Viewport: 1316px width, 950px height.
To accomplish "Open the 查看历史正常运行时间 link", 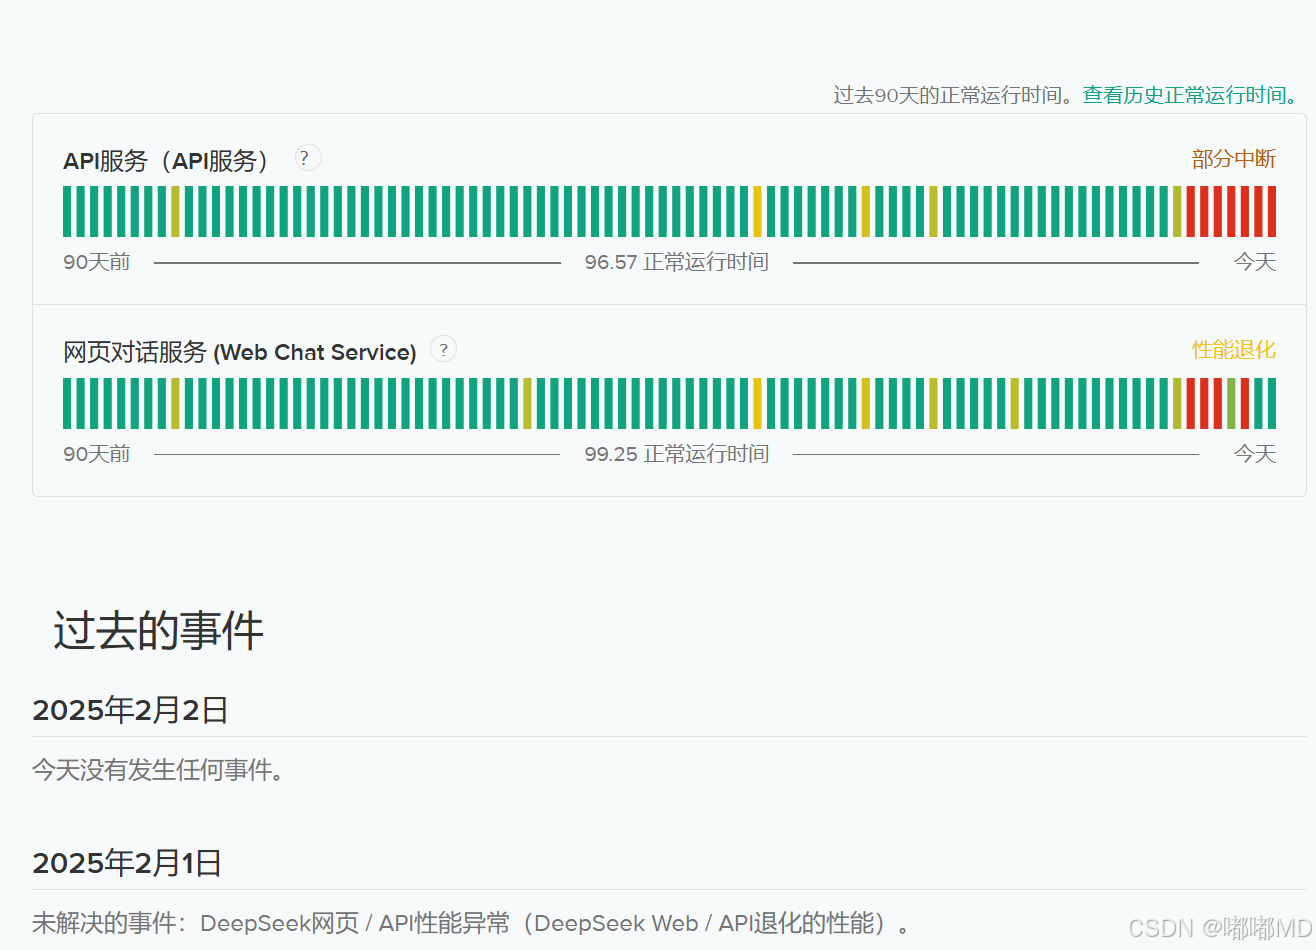I will (x=1190, y=95).
